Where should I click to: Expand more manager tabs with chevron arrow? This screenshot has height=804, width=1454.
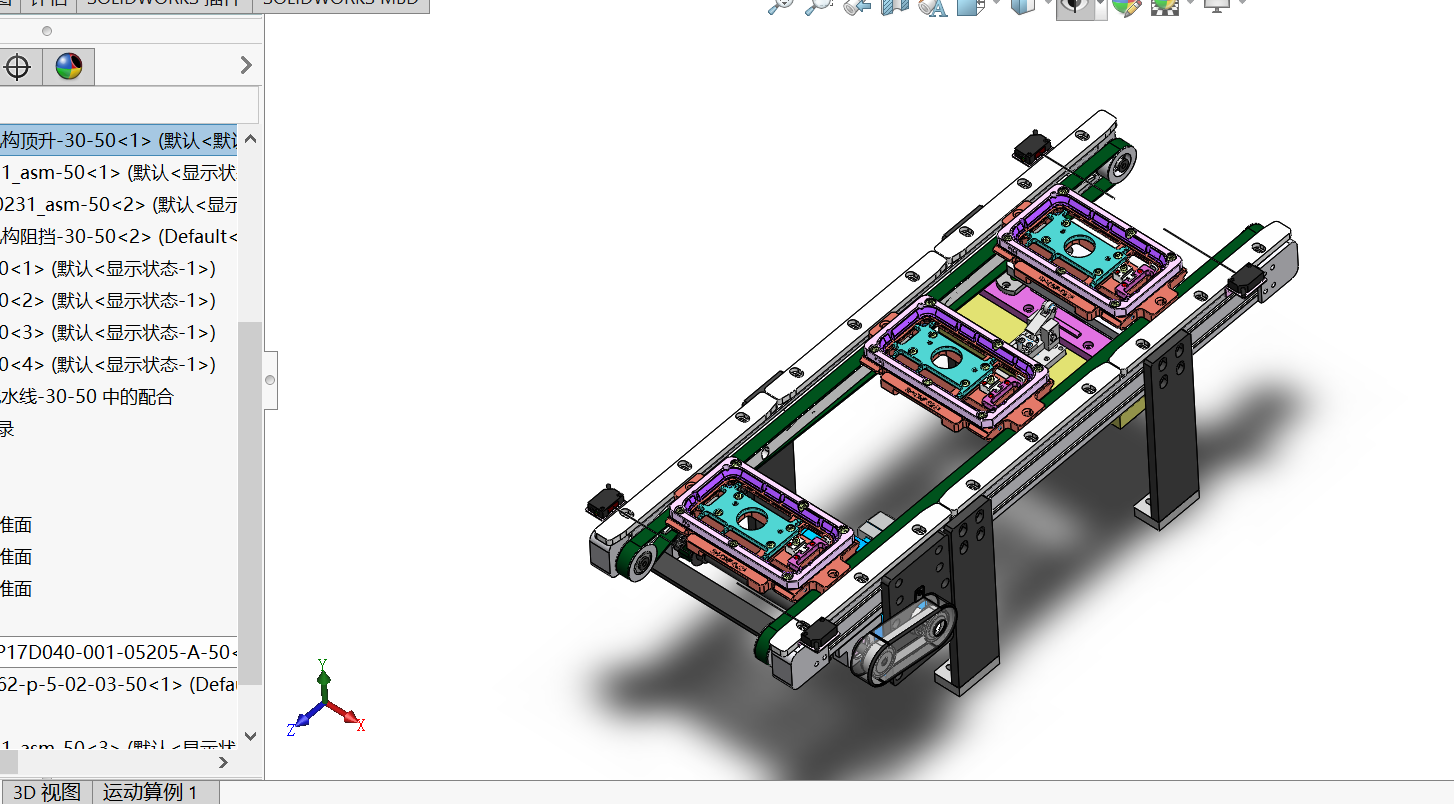[247, 66]
